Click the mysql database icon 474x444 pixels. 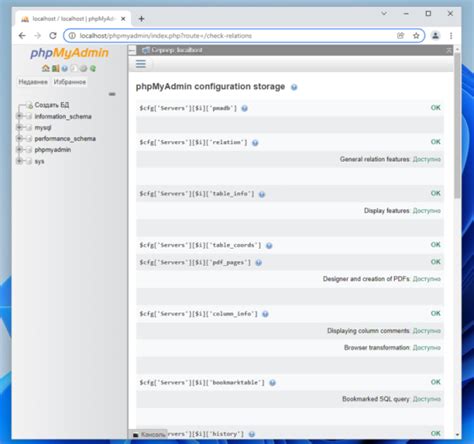coord(29,128)
